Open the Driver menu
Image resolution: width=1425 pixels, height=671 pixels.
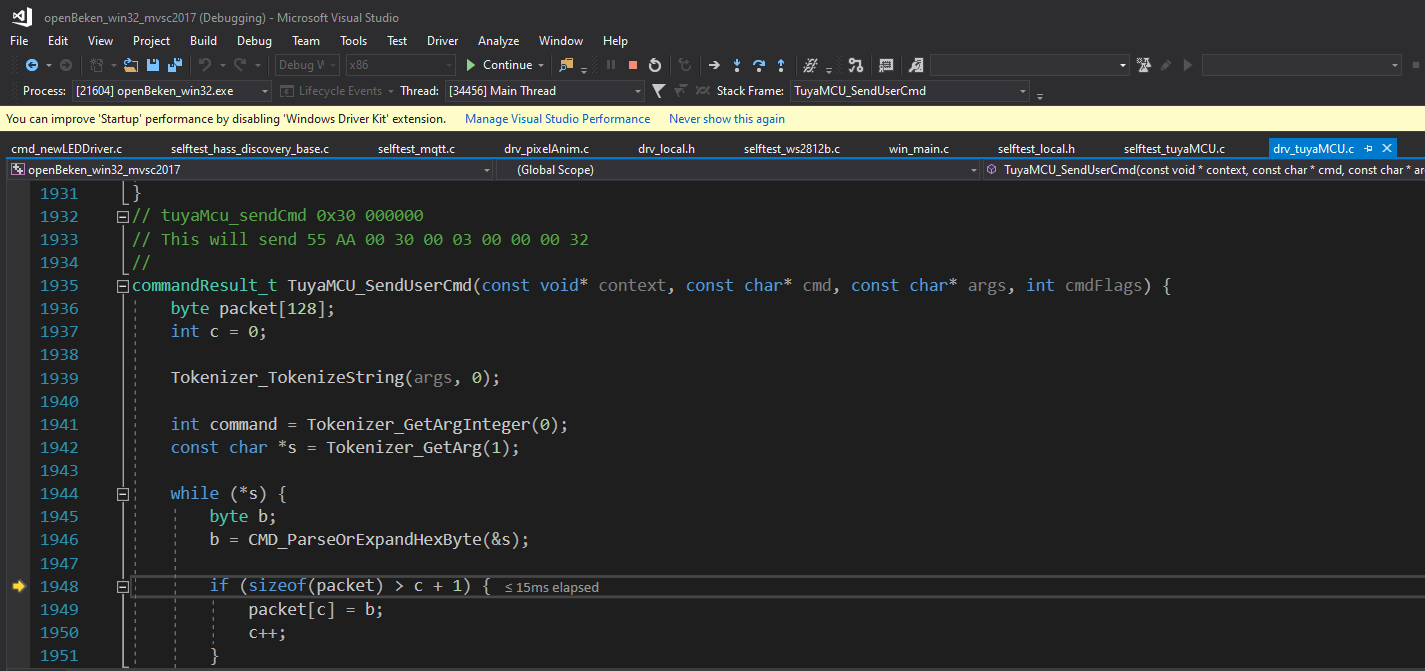pos(442,41)
